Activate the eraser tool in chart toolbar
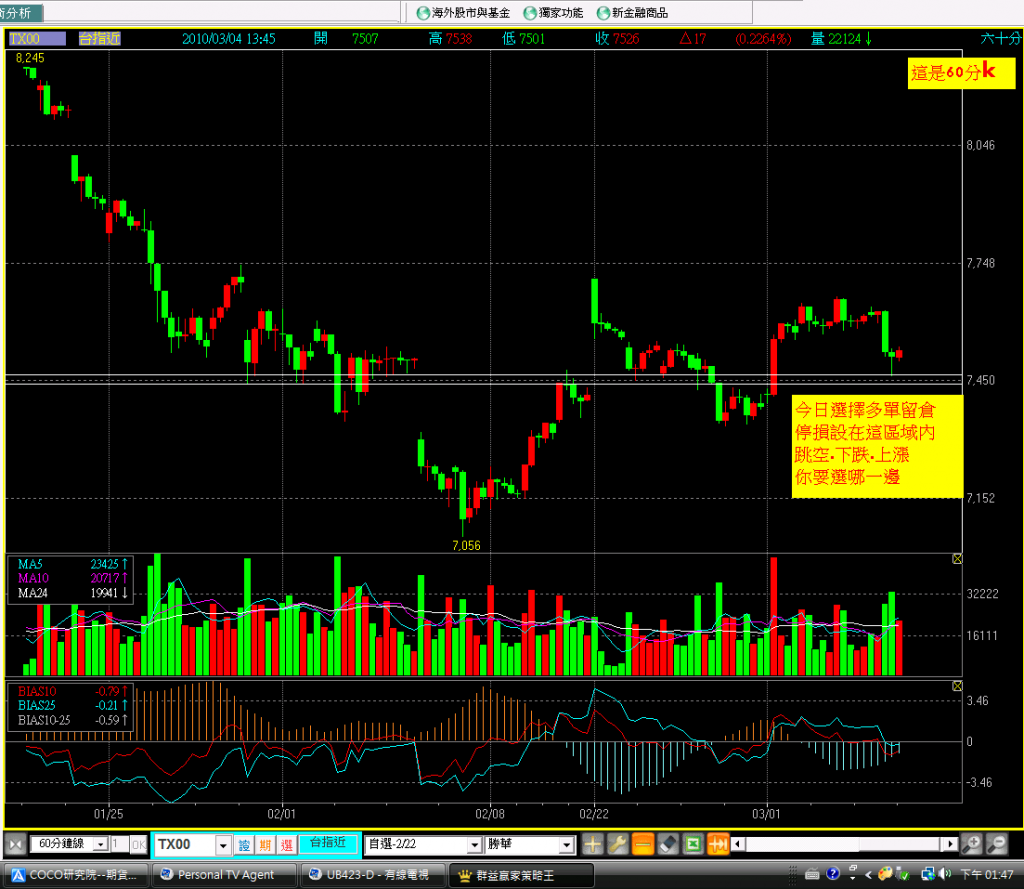Viewport: 1024px width, 889px height. pos(668,845)
